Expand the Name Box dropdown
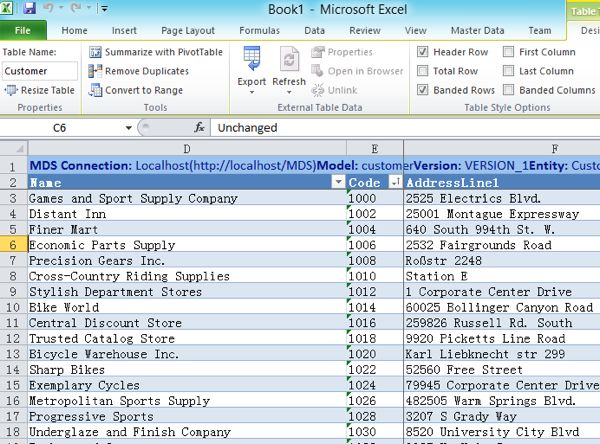The height and width of the screenshot is (444, 600). point(129,128)
